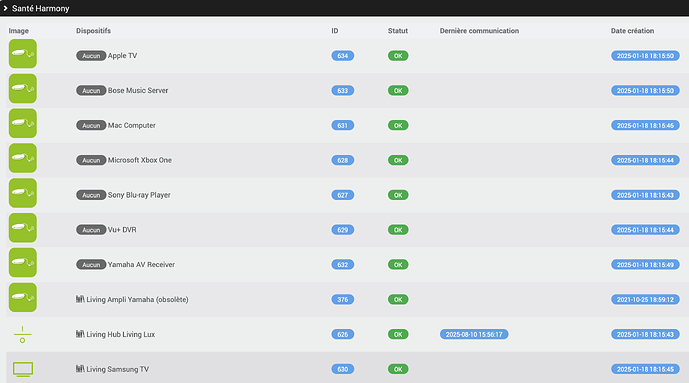The height and width of the screenshot is (383, 689).
Task: Open the Sony Blu-ray Player device link
Action: click(139, 195)
